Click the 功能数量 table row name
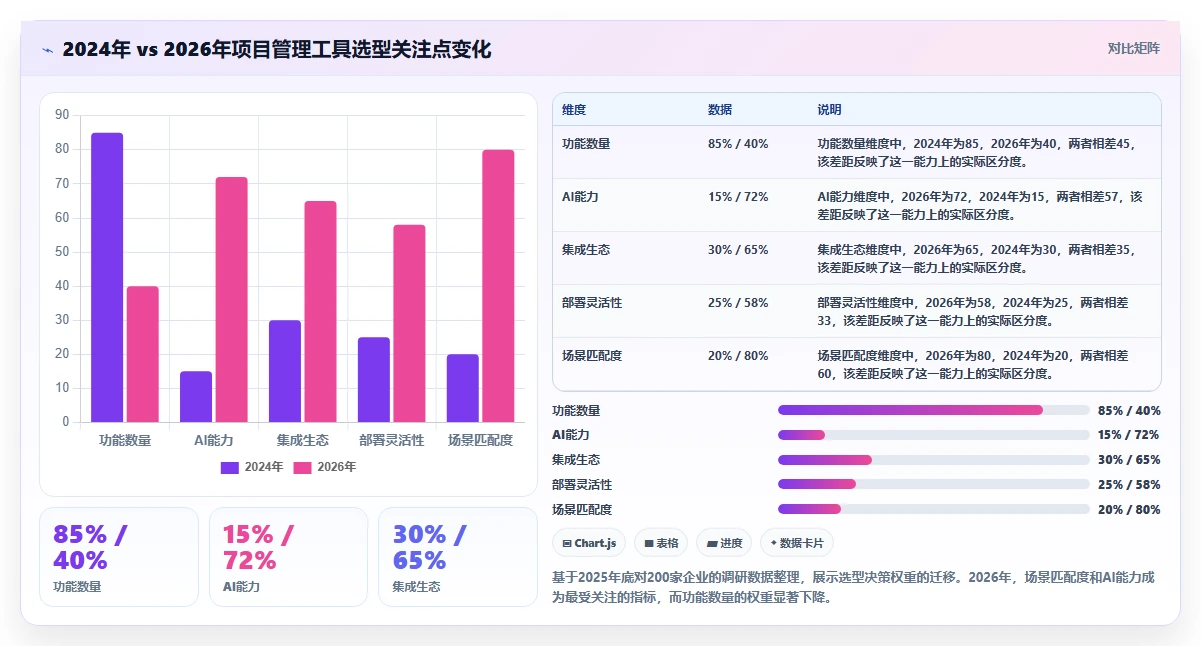 pos(586,144)
